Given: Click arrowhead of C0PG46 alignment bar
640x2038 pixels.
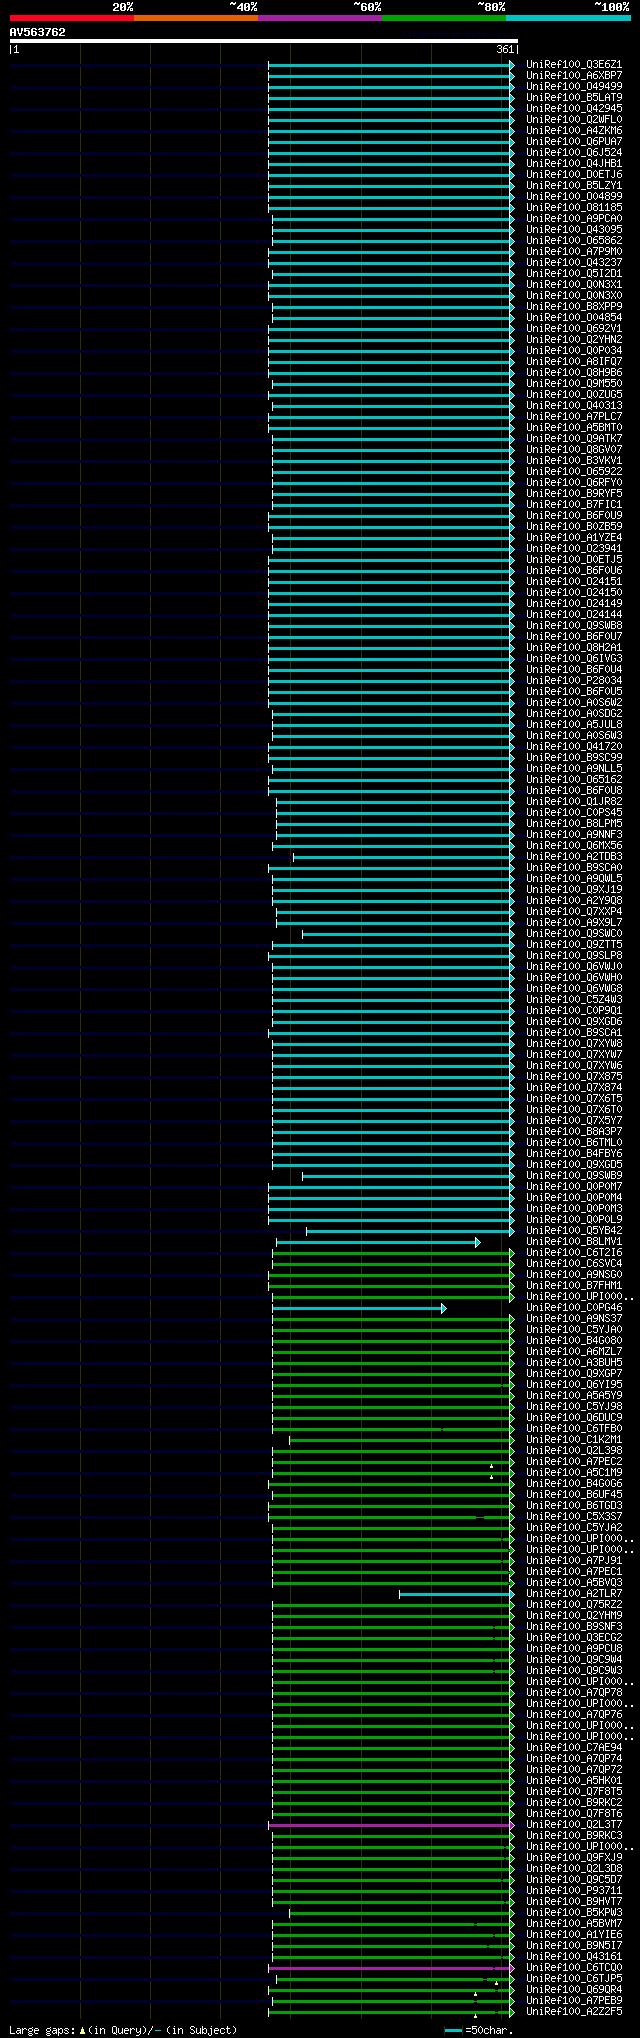Looking at the screenshot, I should 444,1308.
